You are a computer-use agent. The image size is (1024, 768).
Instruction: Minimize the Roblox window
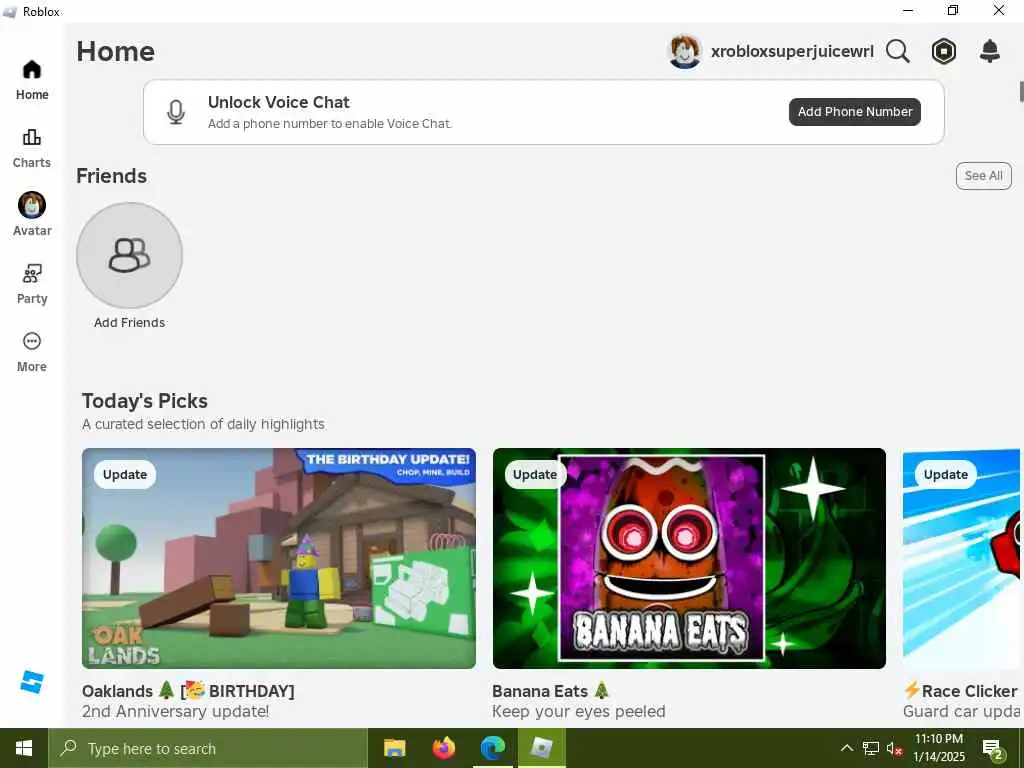pos(908,10)
